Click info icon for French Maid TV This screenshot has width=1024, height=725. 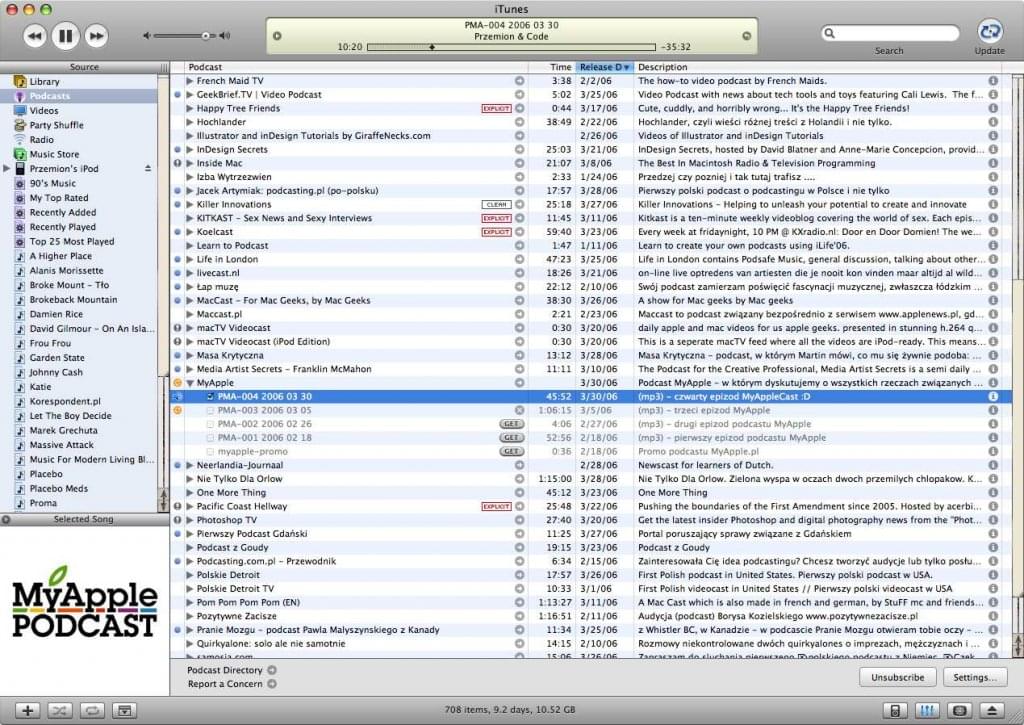(x=993, y=80)
